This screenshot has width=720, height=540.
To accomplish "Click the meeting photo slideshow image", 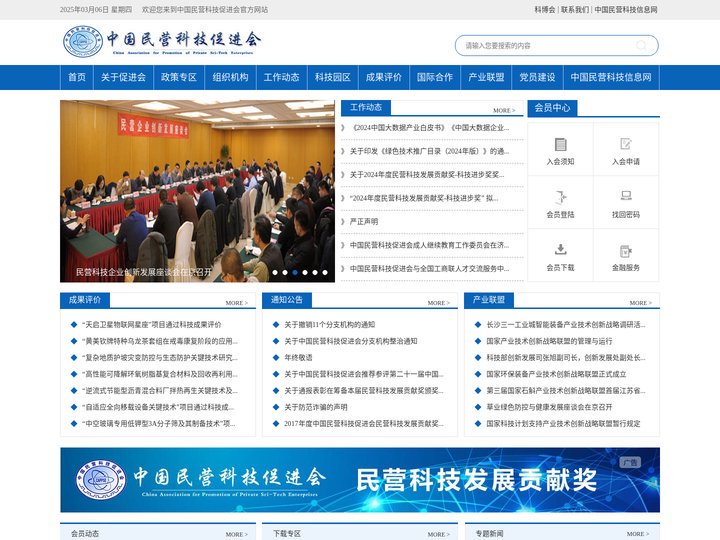I will 197,191.
